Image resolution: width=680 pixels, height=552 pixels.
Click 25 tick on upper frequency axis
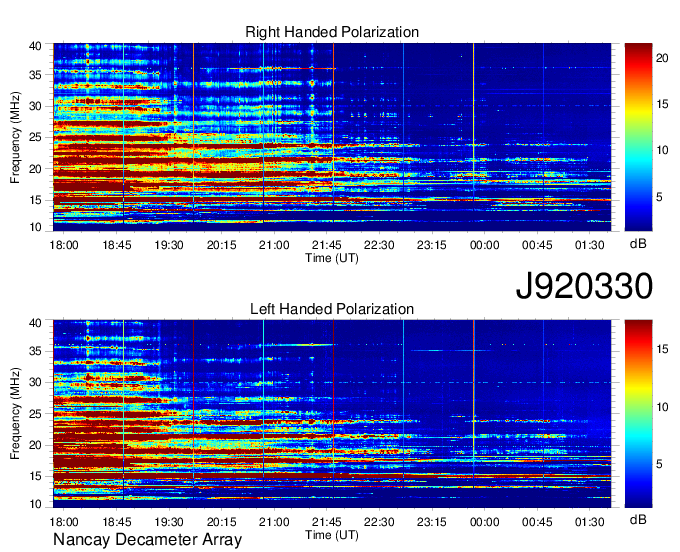[35, 137]
